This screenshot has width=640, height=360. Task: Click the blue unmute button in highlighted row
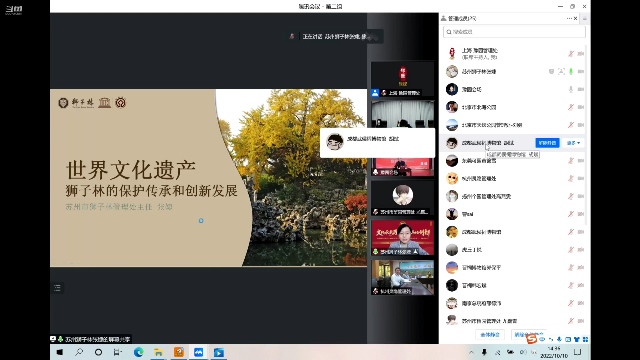547,143
